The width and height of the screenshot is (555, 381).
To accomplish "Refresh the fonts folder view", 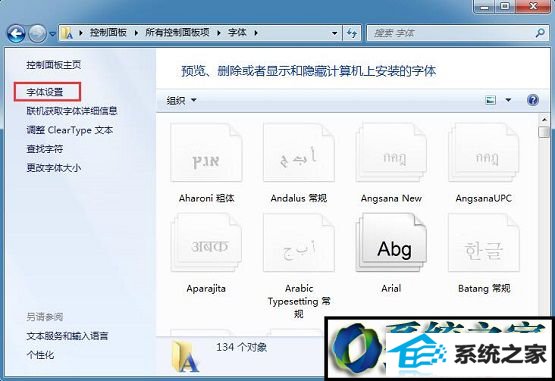I will click(352, 34).
